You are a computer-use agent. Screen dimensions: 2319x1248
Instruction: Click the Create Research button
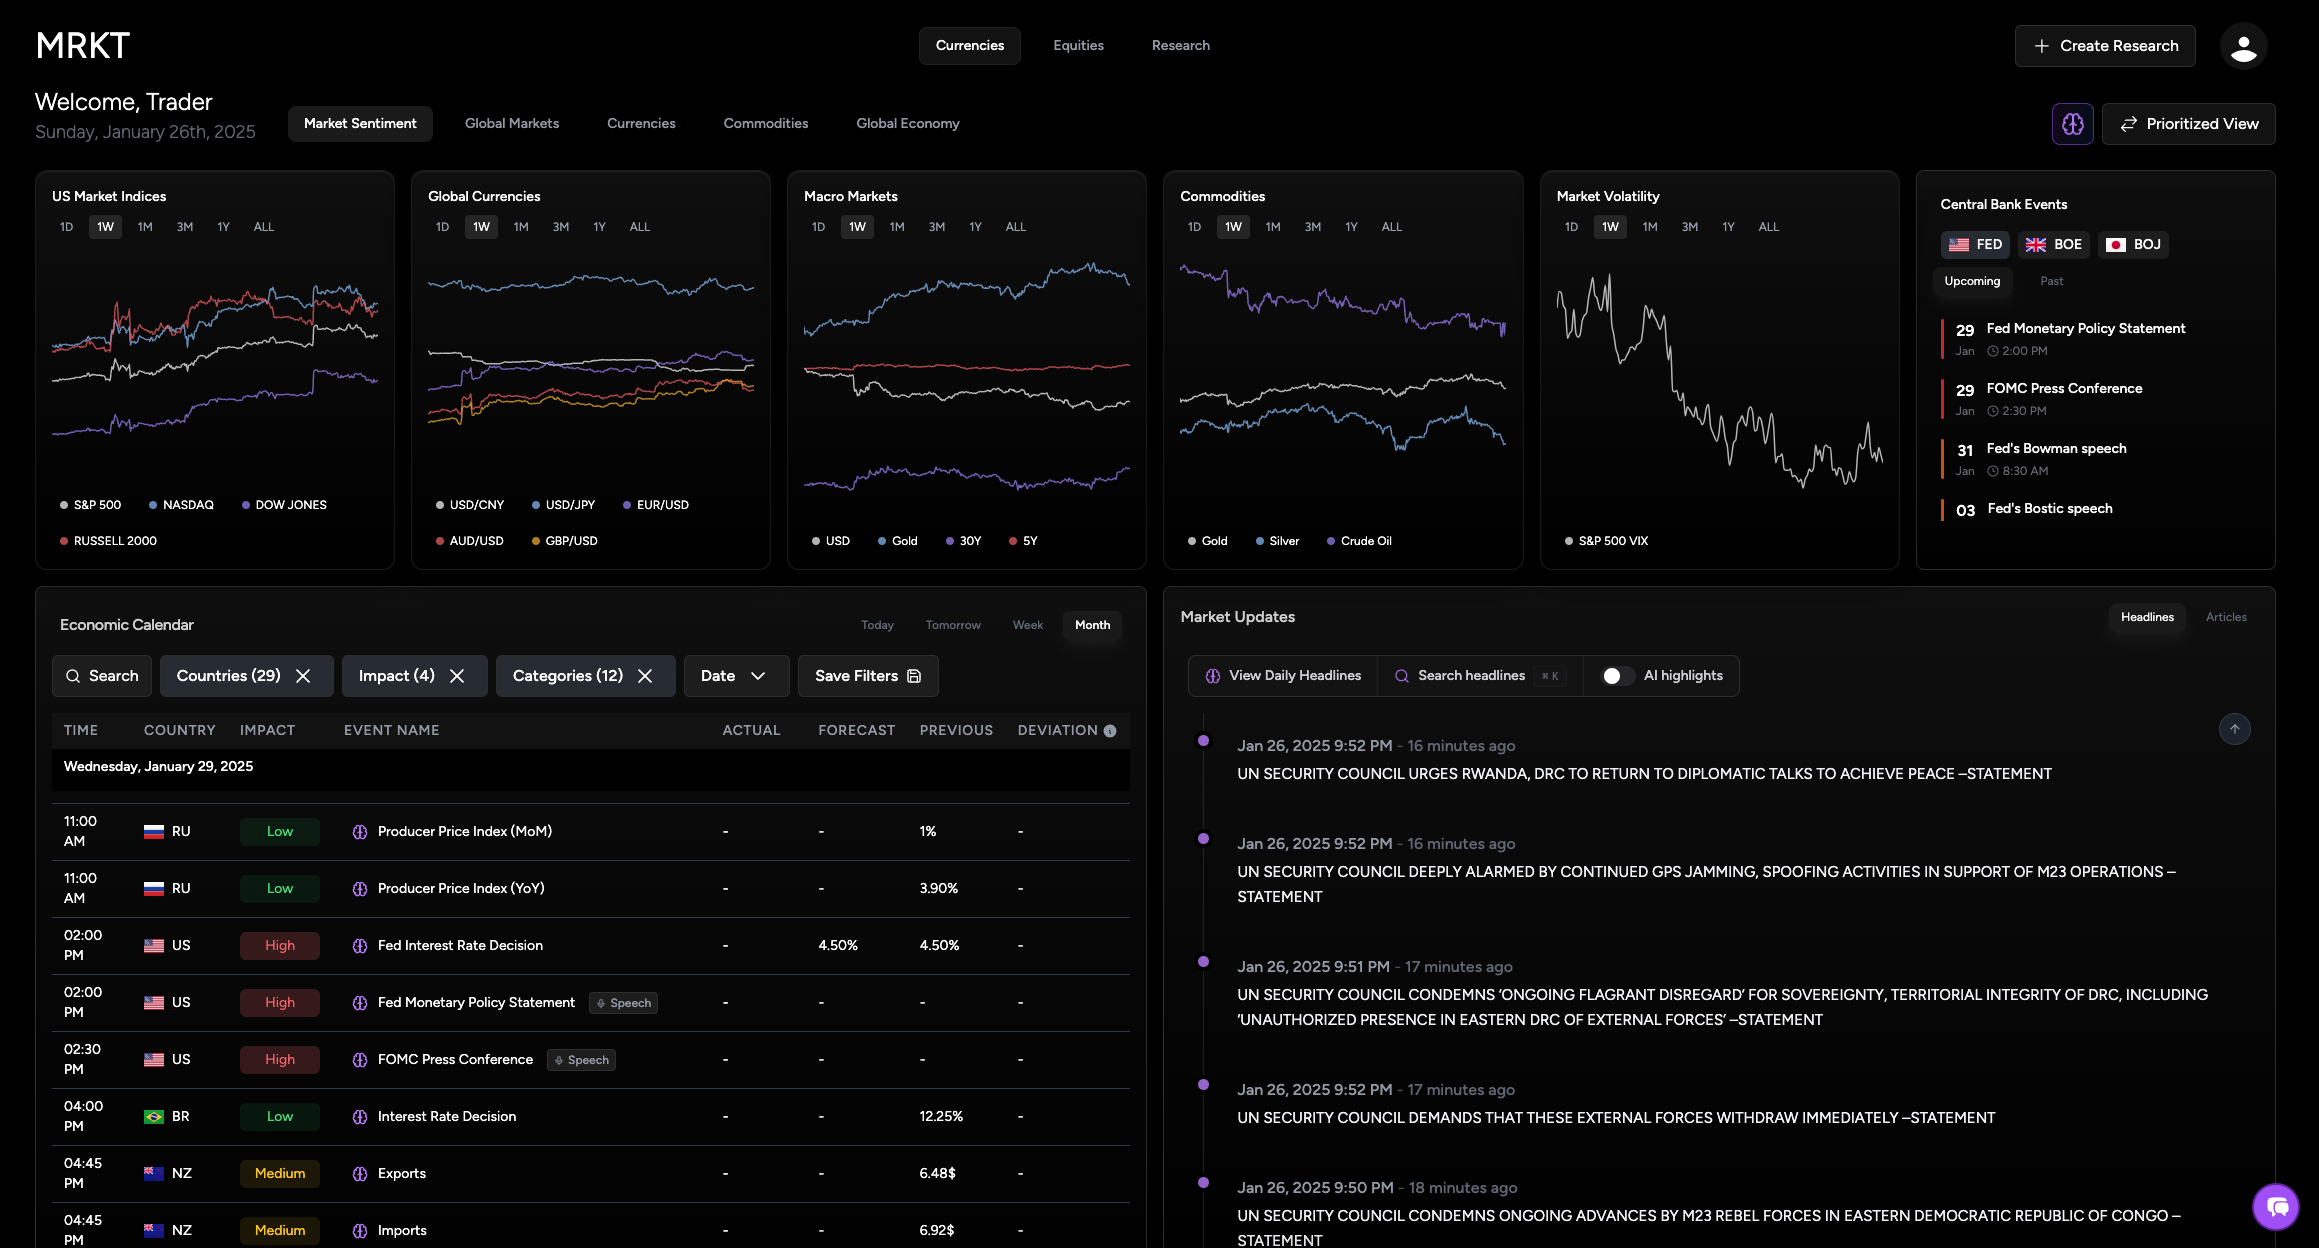[2105, 46]
